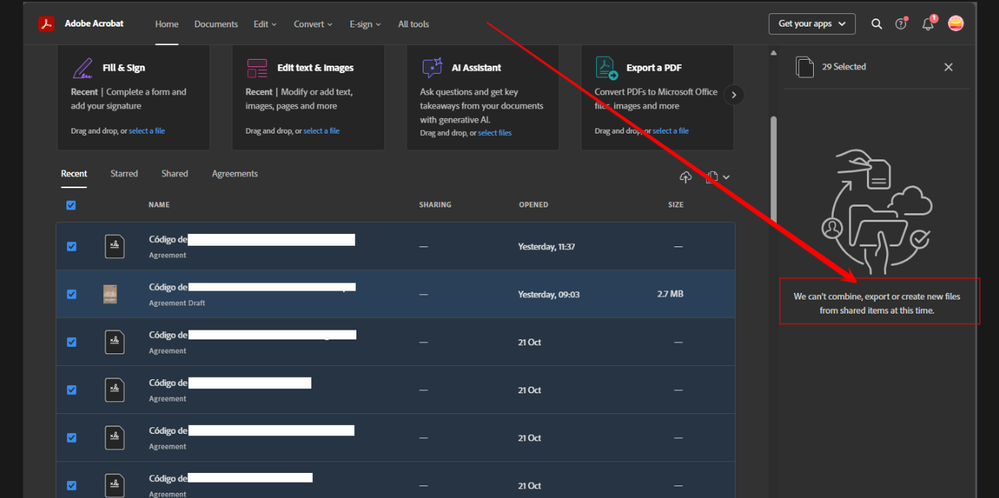Click the upload to cloud icon
999x498 pixels.
click(x=686, y=177)
